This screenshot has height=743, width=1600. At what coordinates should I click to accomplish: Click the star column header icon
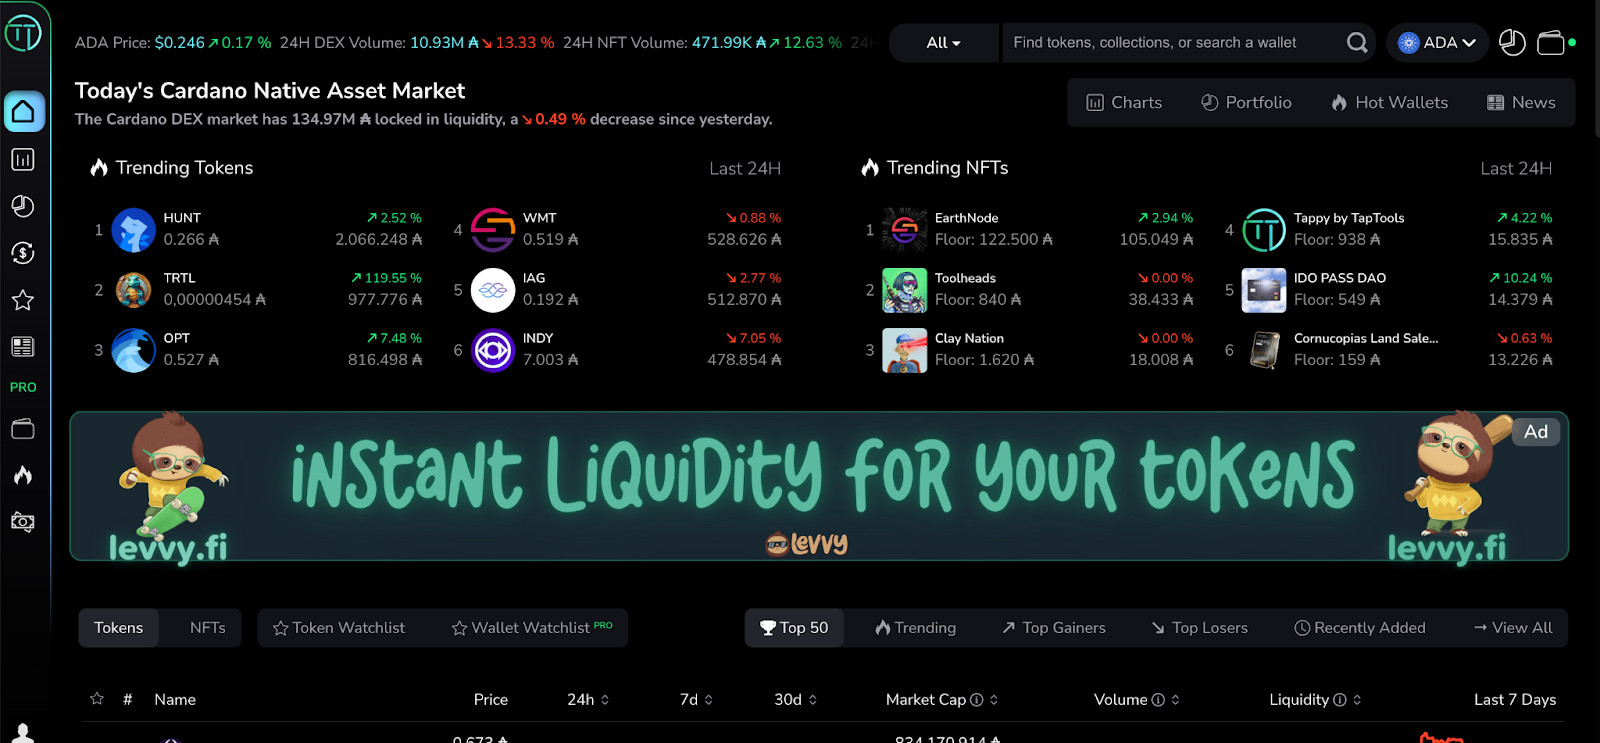coord(97,699)
